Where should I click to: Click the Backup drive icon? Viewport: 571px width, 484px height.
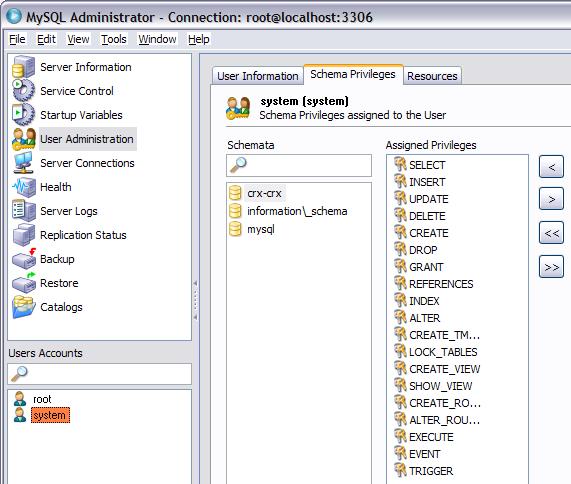click(x=24, y=259)
